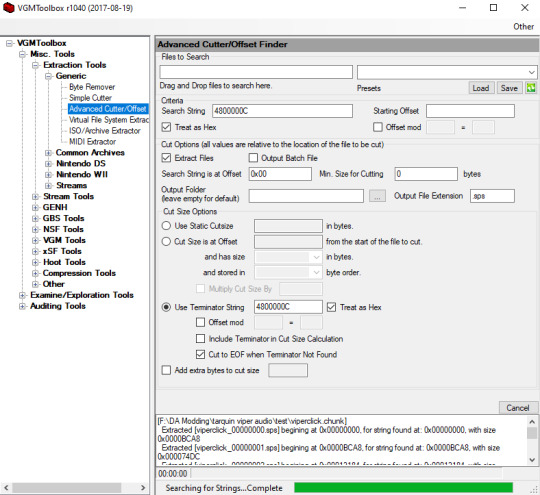This screenshot has width=540, height=495.
Task: Expand the Auditing Tools node
Action: [22, 306]
